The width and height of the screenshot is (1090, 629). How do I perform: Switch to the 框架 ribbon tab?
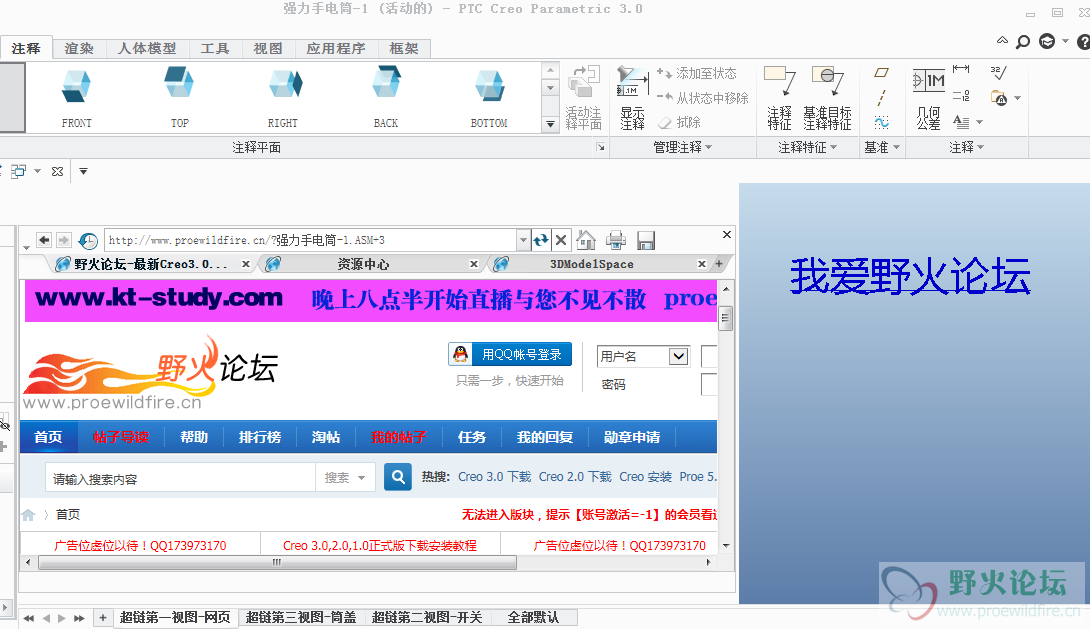tap(404, 49)
